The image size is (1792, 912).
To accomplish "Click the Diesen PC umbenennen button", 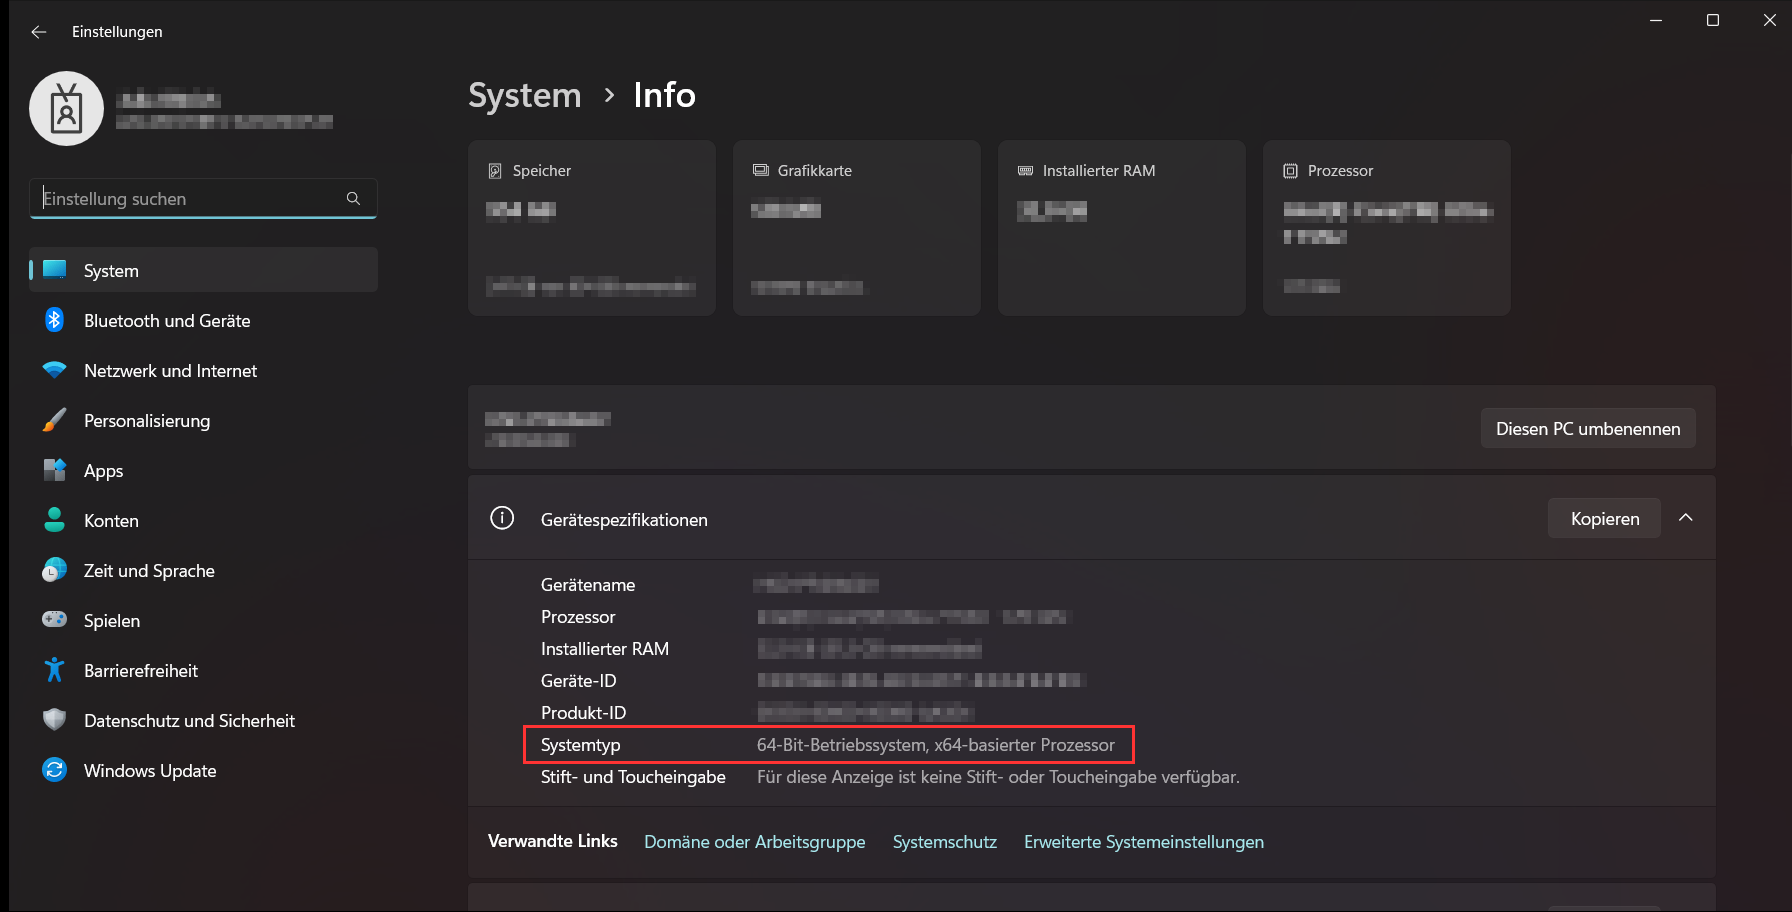I will 1587,428.
